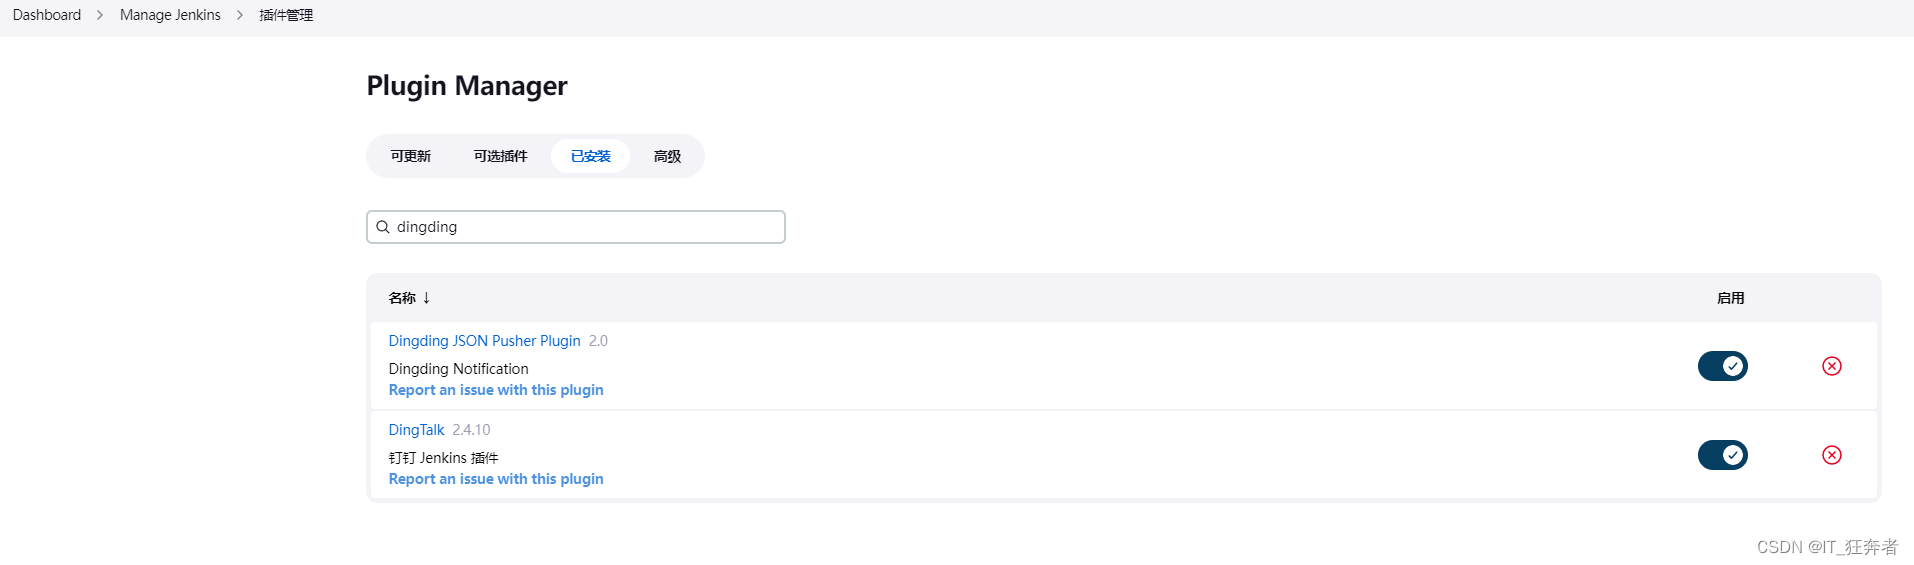This screenshot has height=565, width=1914.
Task: Click the 启用 column header
Action: tap(1730, 298)
